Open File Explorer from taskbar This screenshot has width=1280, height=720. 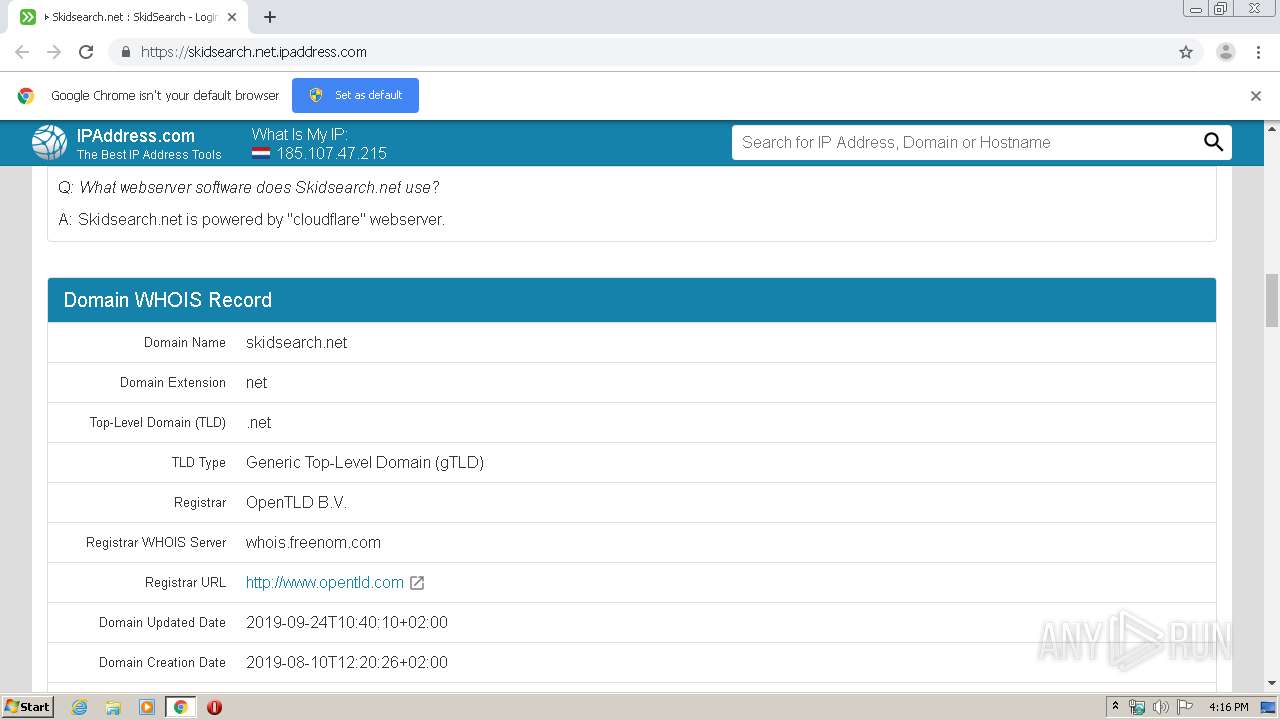(x=113, y=707)
